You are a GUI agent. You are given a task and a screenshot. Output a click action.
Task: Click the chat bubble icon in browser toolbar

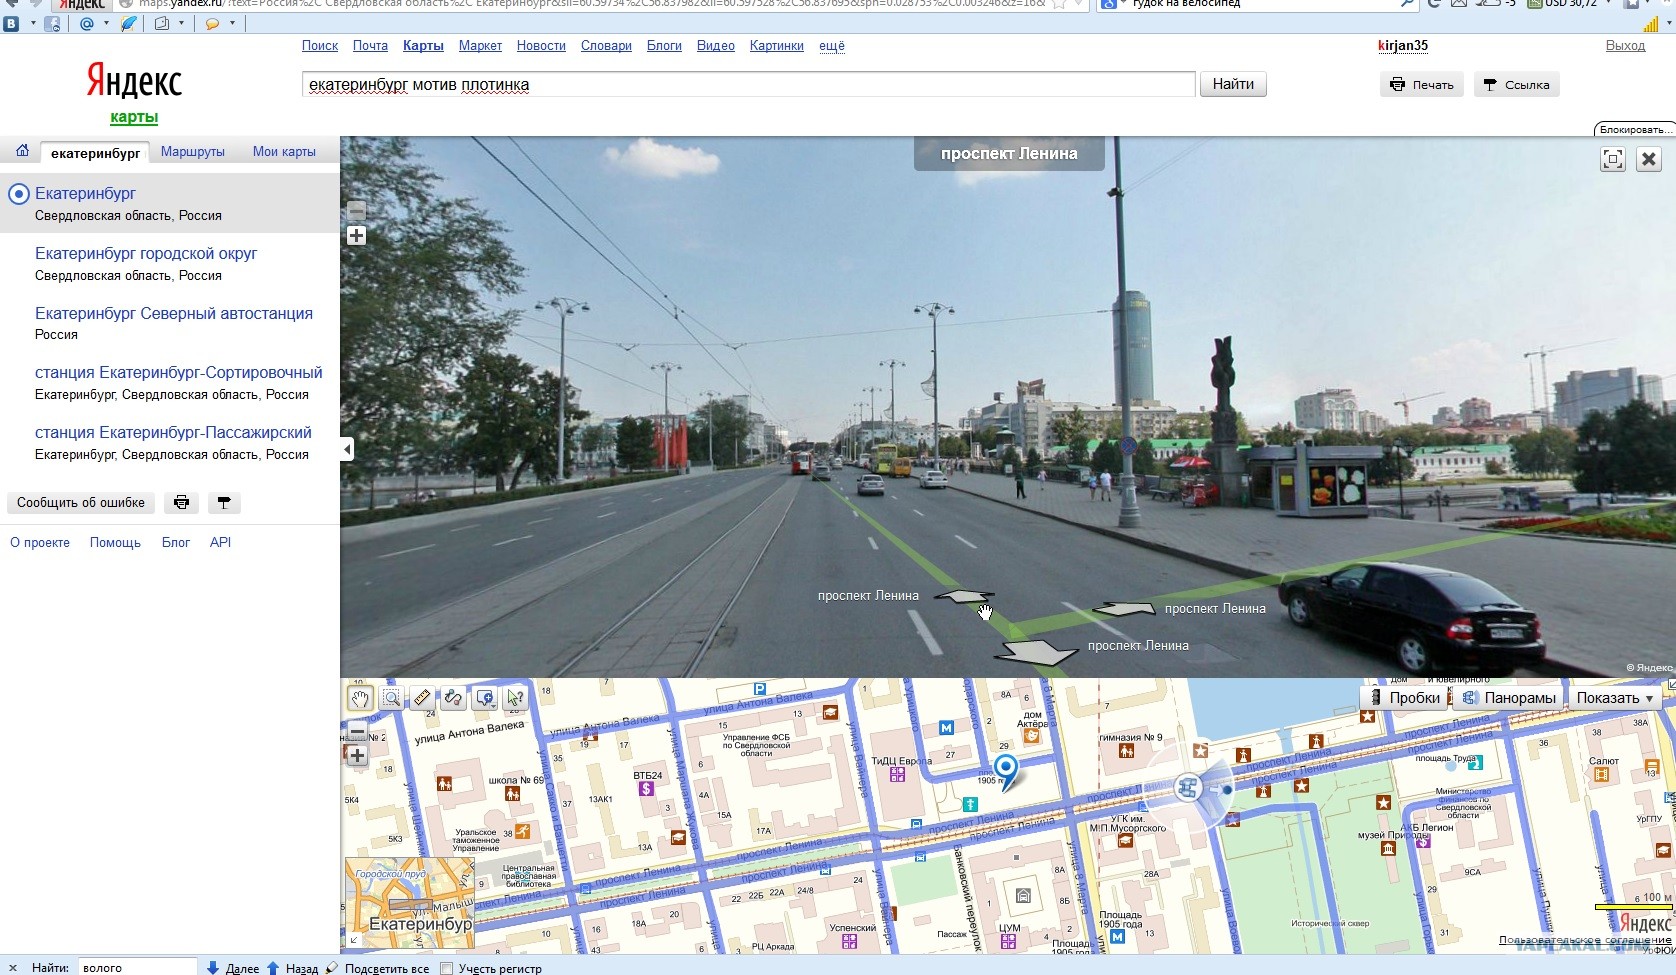[212, 23]
